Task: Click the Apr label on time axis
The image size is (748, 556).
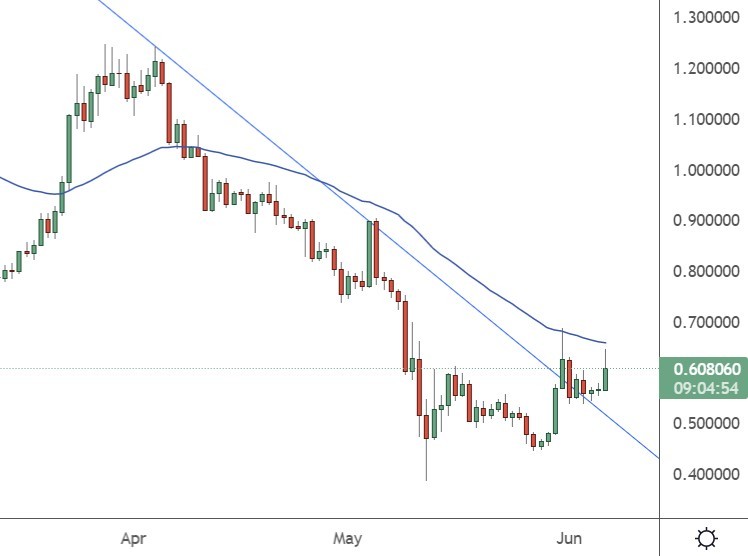Action: 133,539
